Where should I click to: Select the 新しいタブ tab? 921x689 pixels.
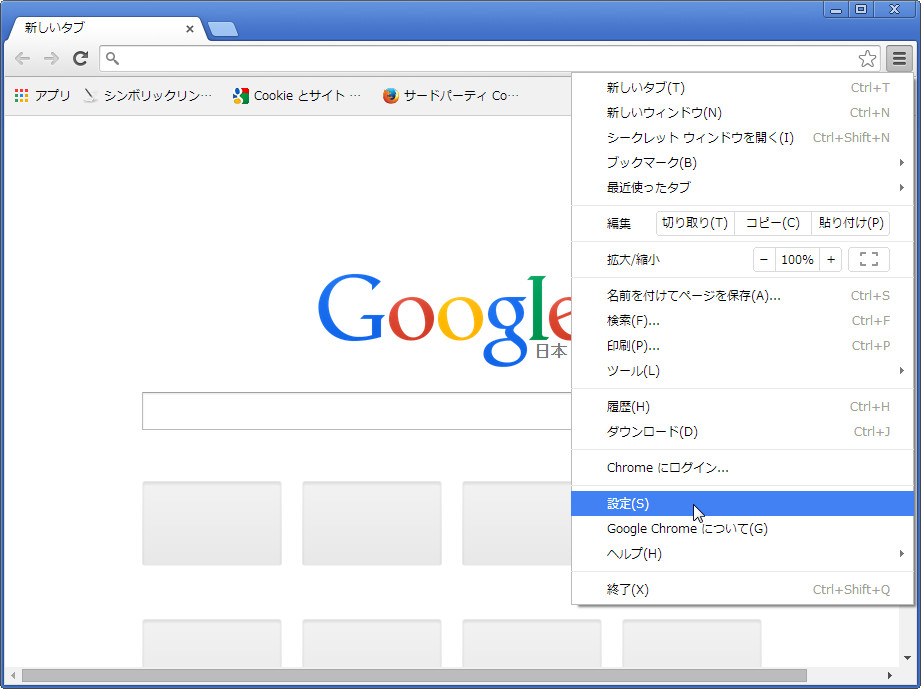[x=106, y=28]
